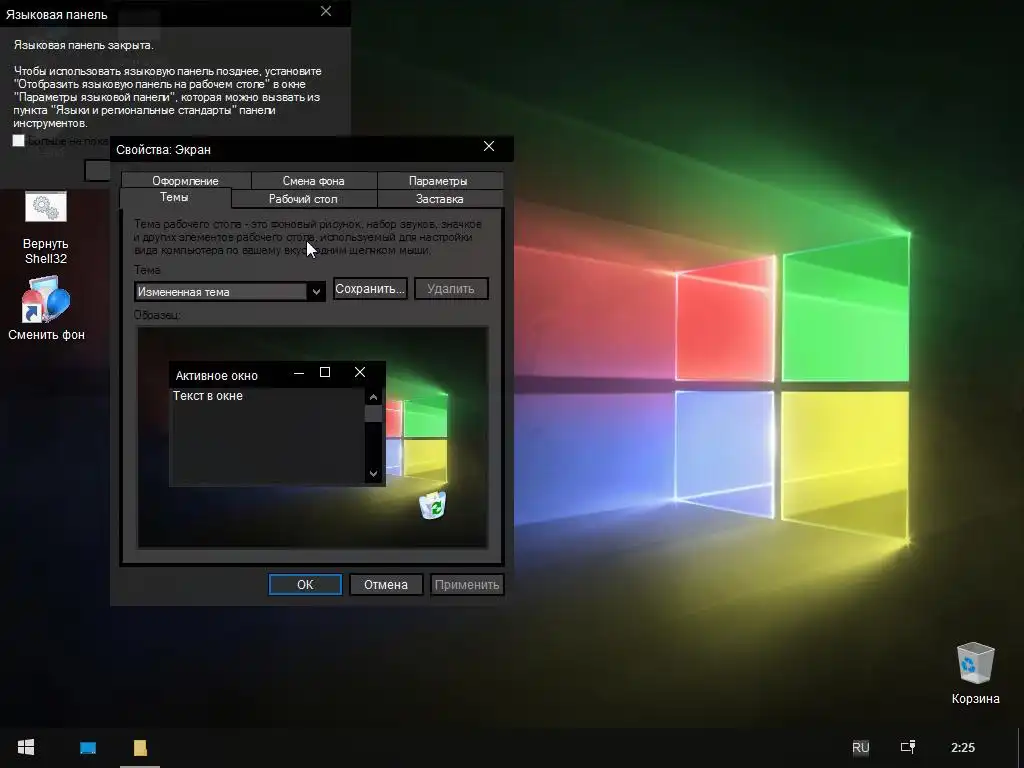Screen dimensions: 1024x768
Task: Check the box in Языковая панель dialog
Action: [18, 140]
